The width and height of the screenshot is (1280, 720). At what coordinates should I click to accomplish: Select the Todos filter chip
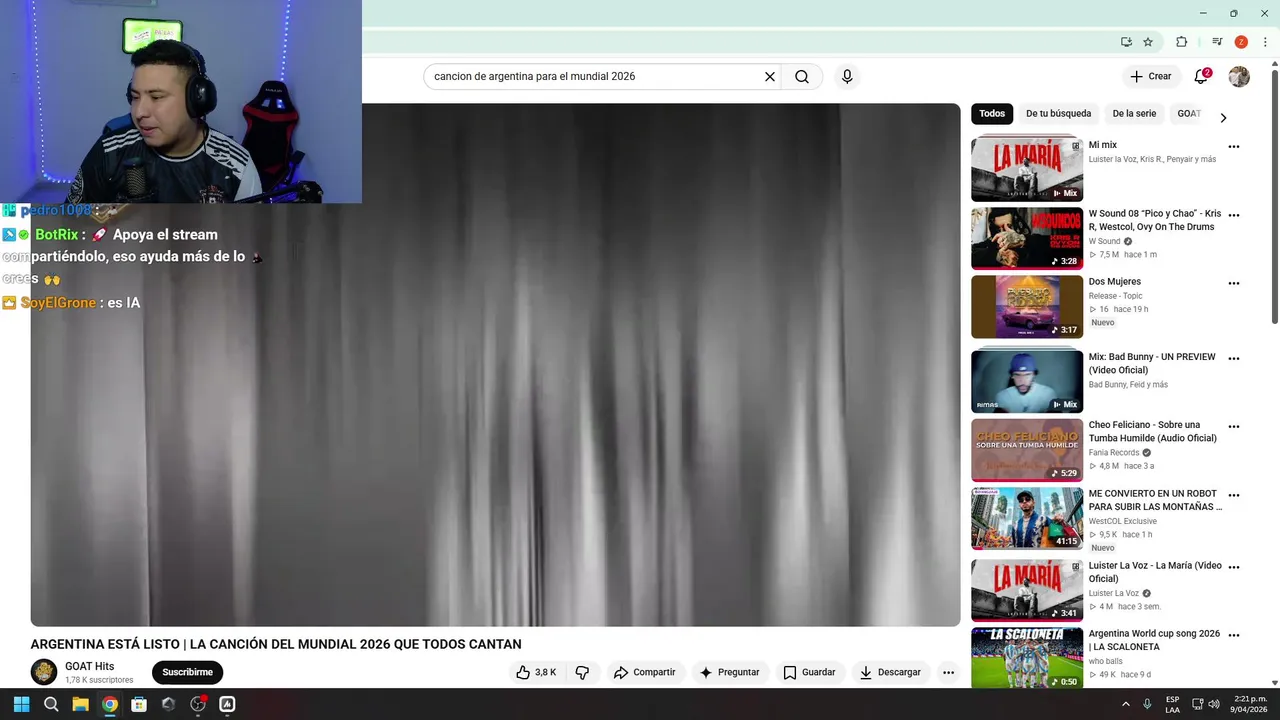pyautogui.click(x=992, y=114)
